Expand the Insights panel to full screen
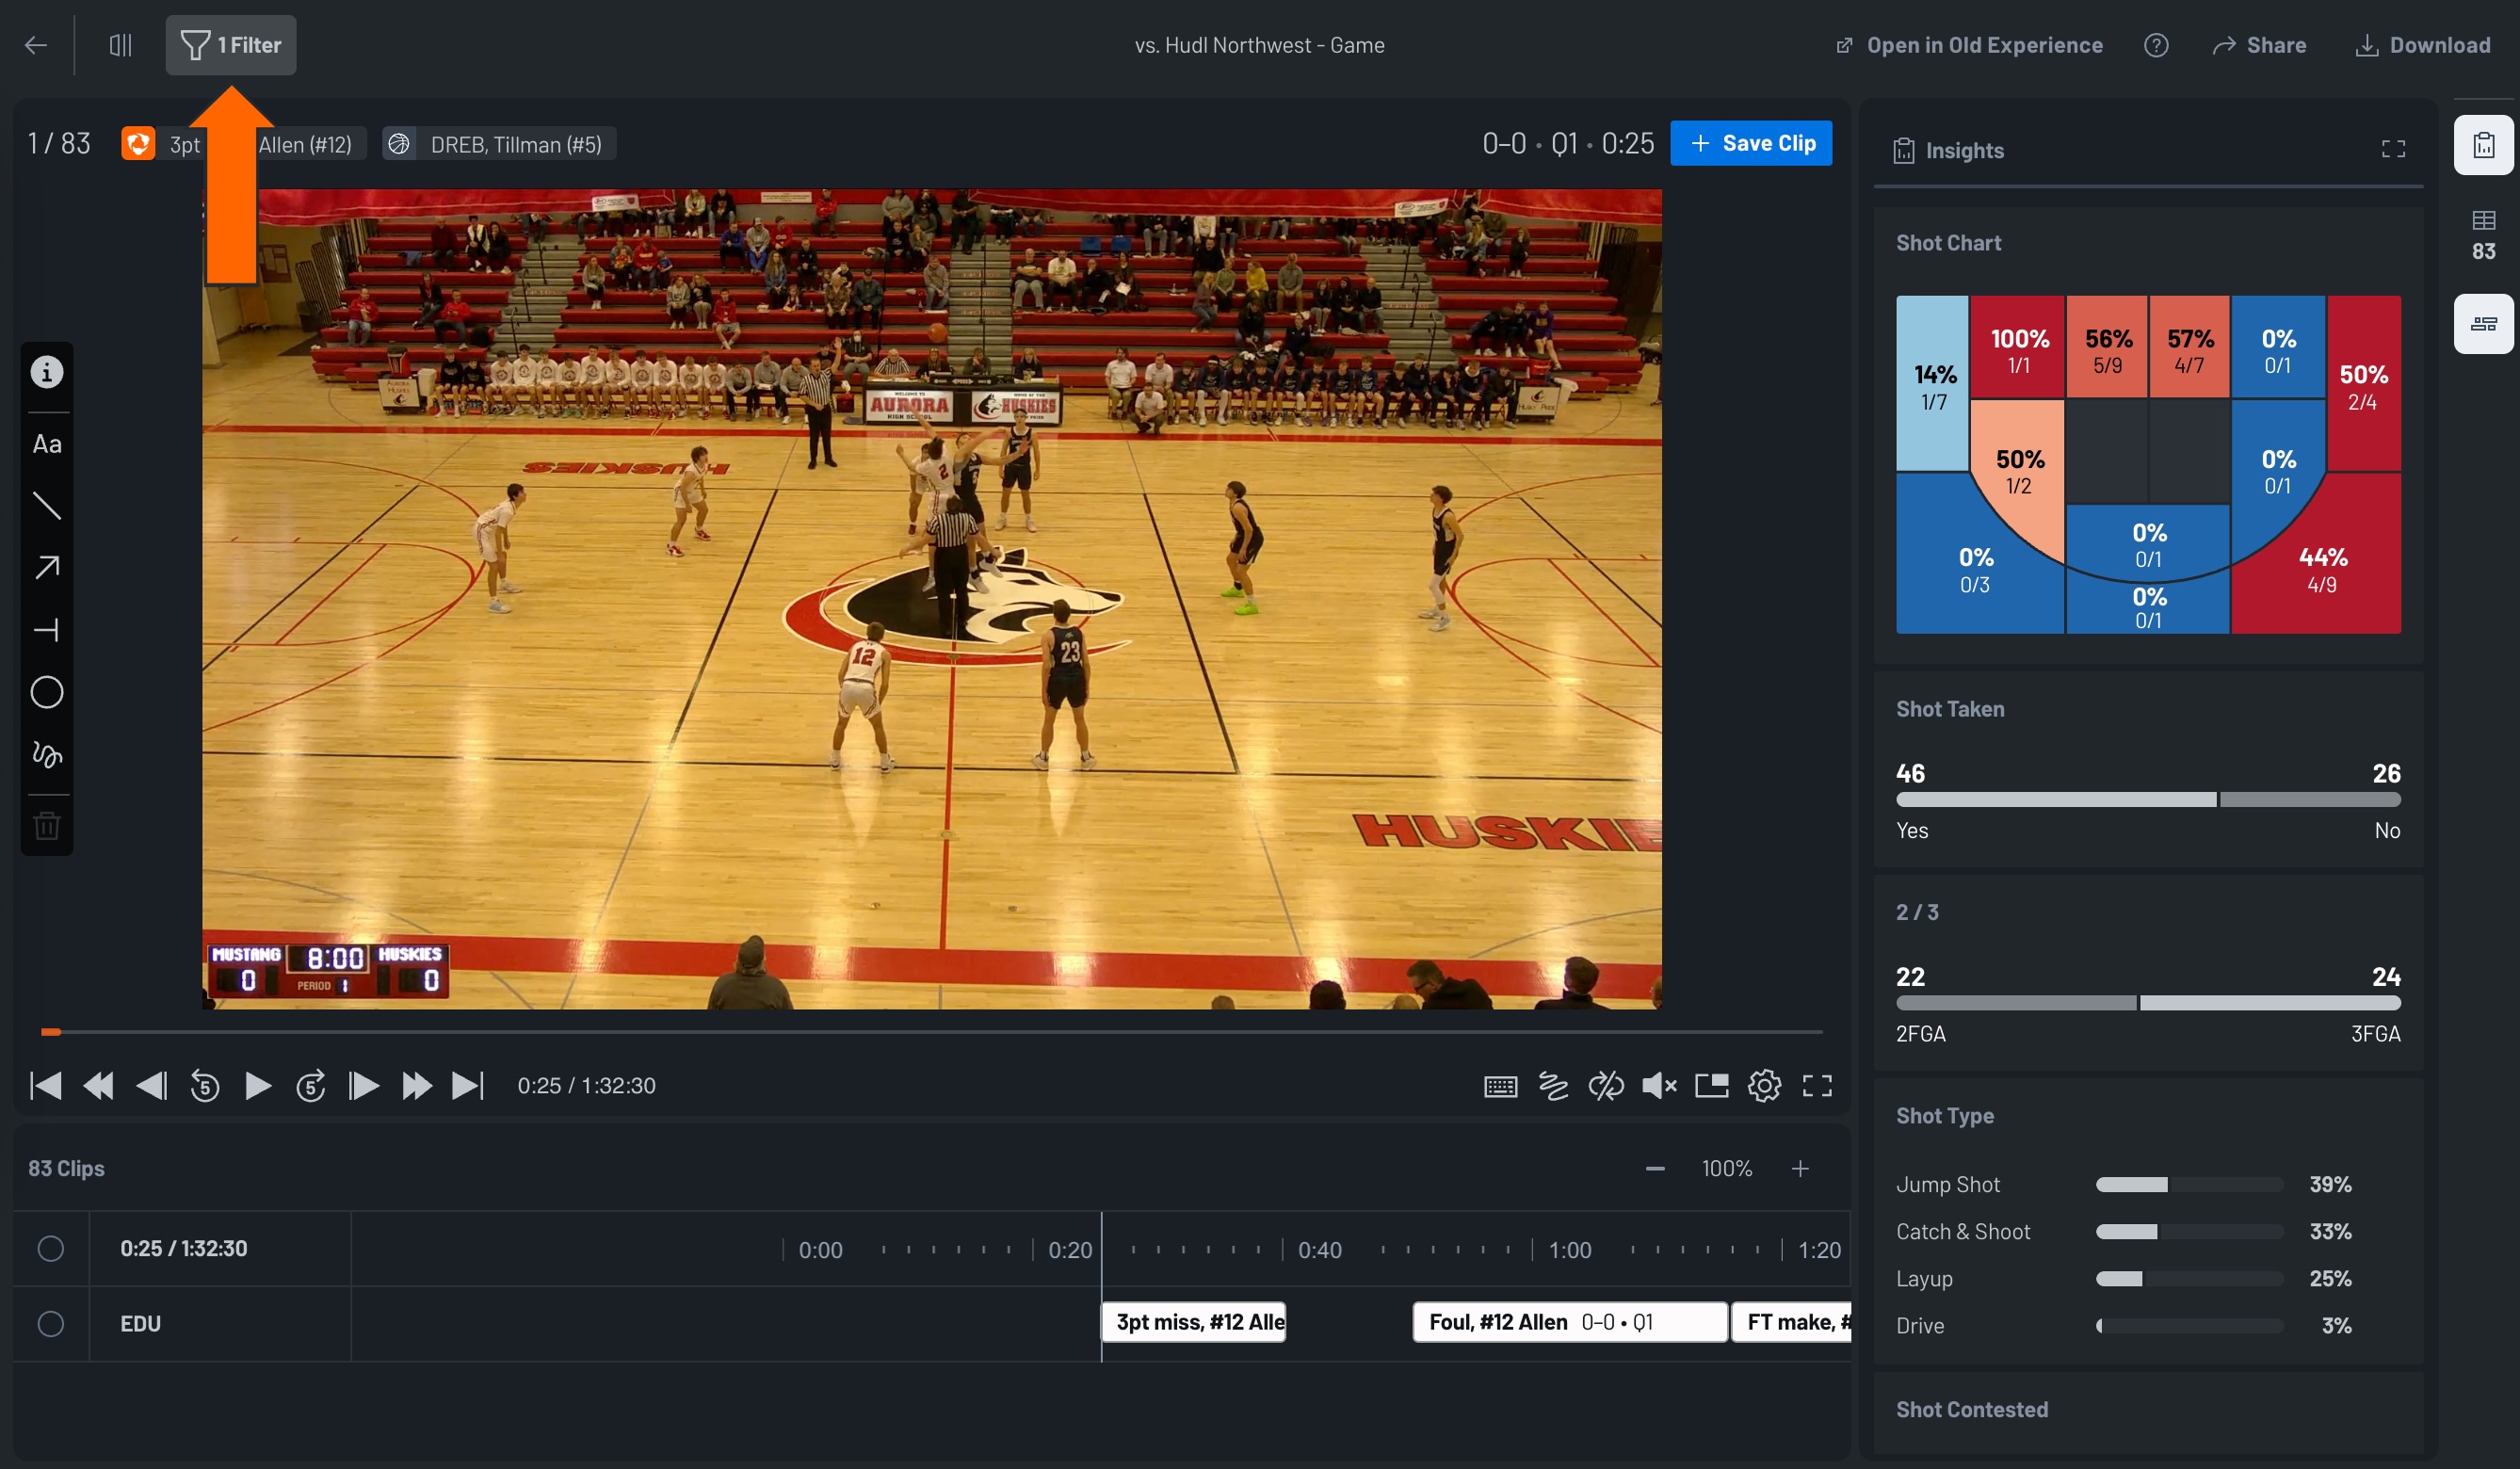This screenshot has height=1469, width=2520. point(2394,148)
